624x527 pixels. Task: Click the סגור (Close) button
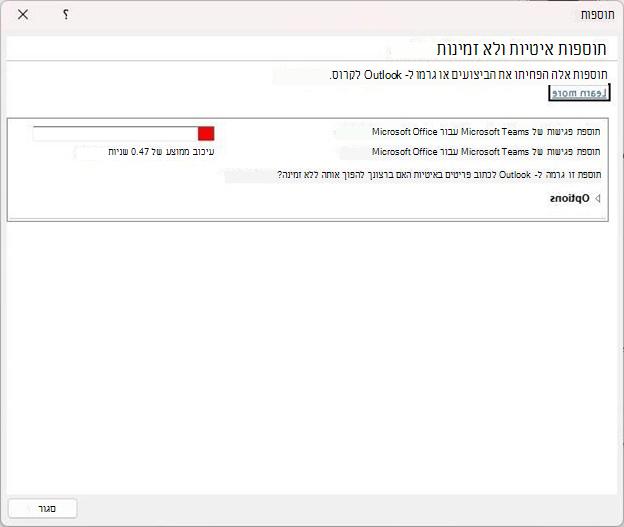pyautogui.click(x=43, y=508)
